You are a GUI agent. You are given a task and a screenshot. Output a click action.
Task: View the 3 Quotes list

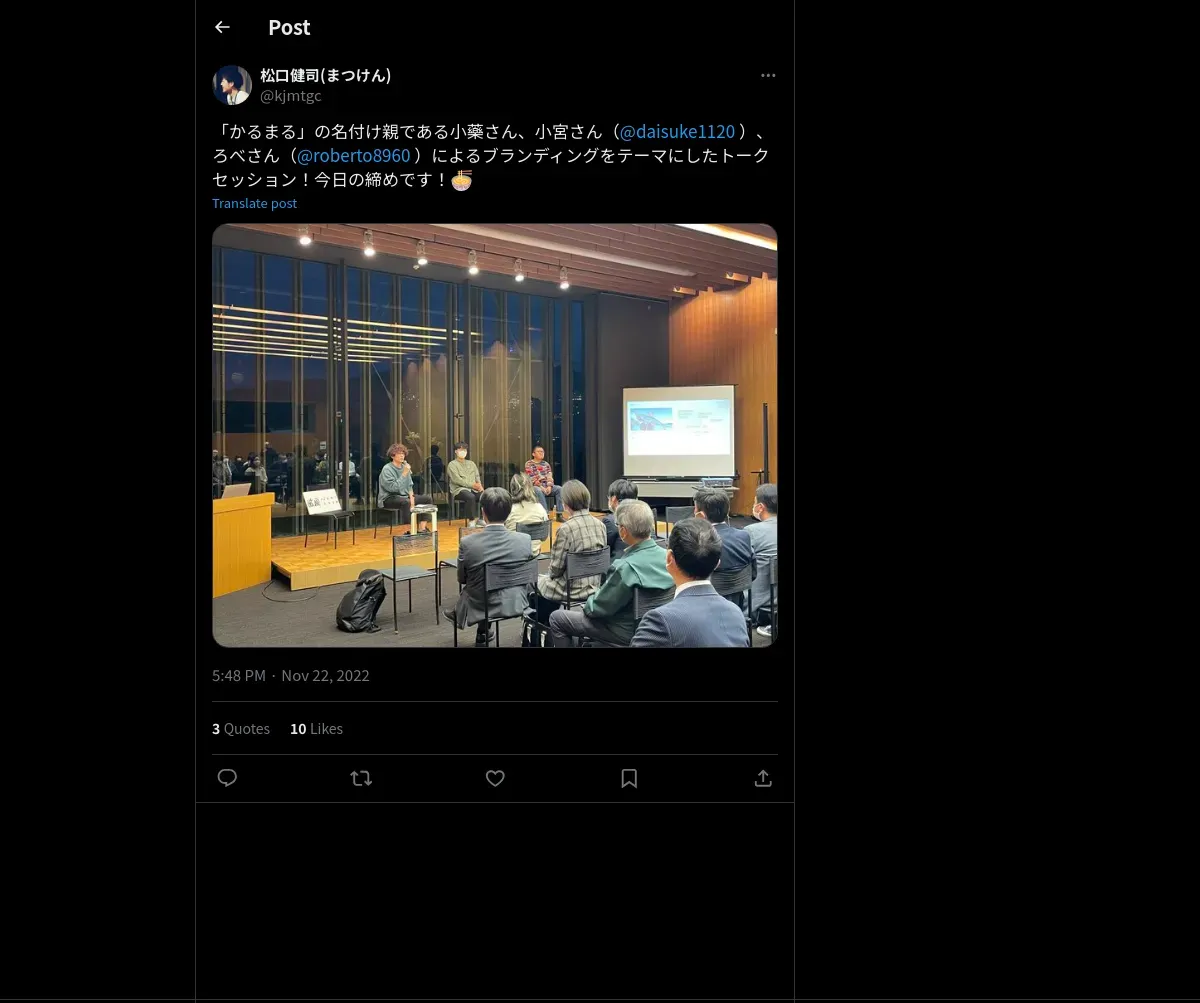241,729
